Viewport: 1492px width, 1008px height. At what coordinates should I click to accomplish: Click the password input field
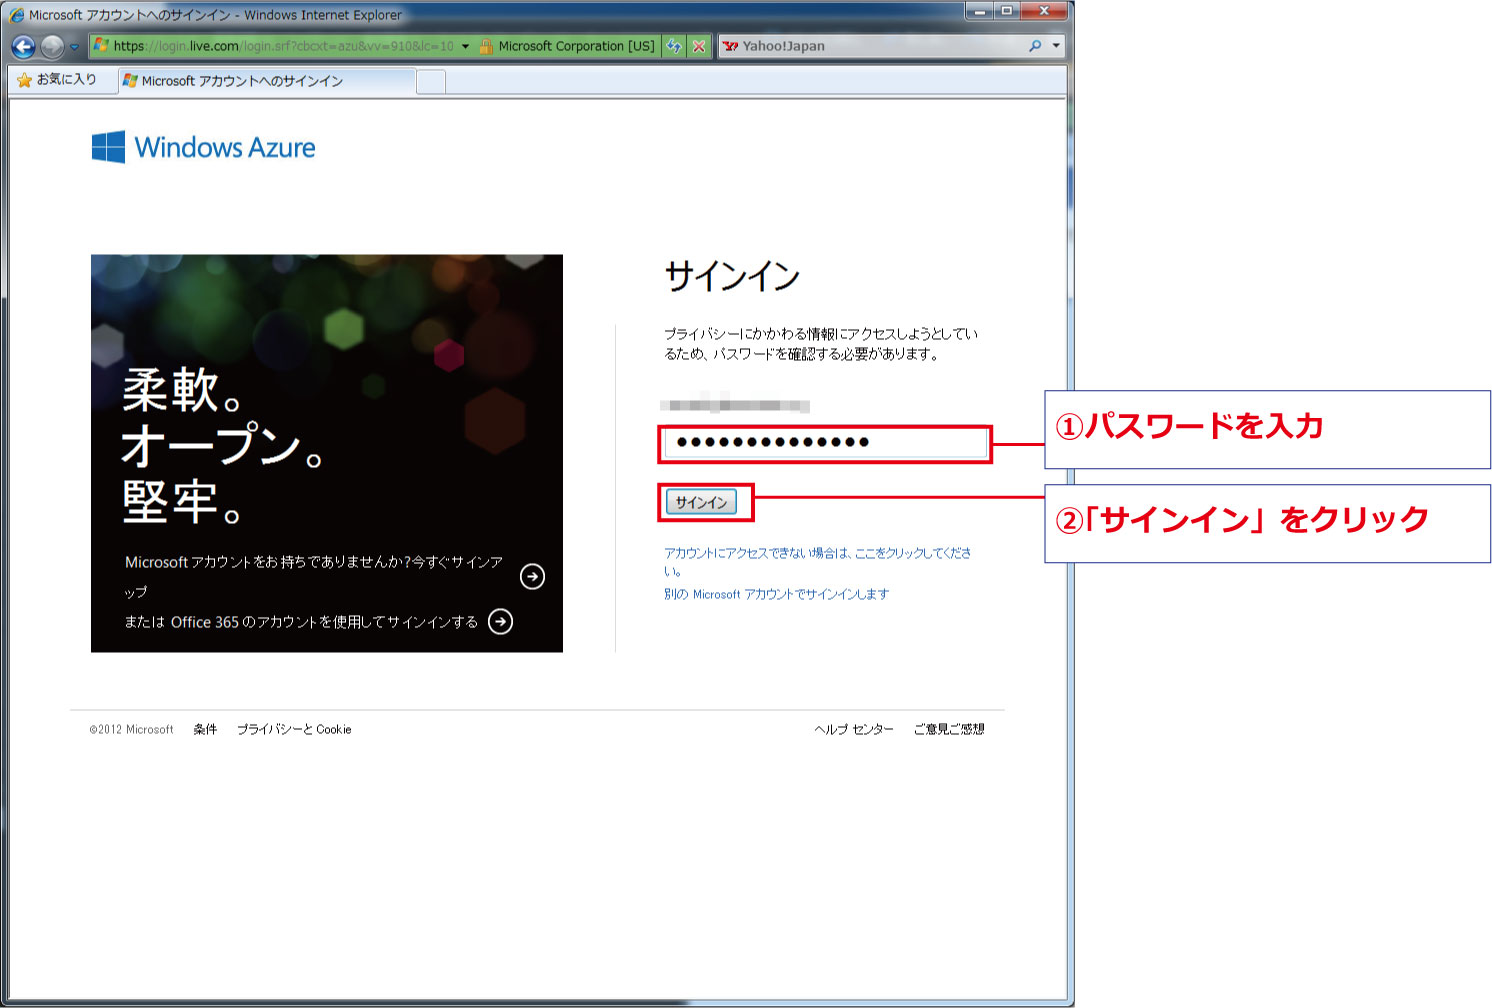825,443
